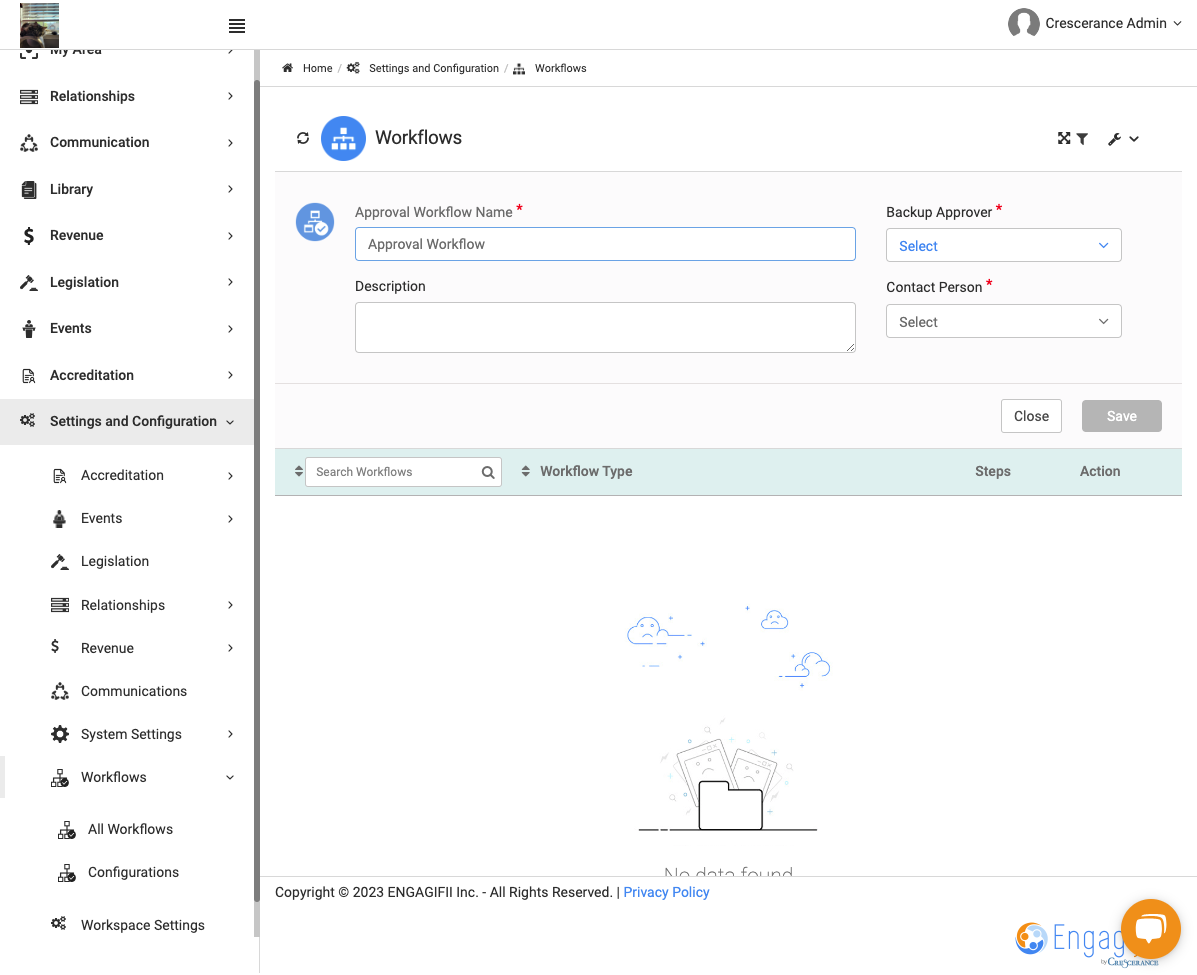Click the Steps column header
The width and height of the screenshot is (1197, 975).
pyautogui.click(x=992, y=472)
